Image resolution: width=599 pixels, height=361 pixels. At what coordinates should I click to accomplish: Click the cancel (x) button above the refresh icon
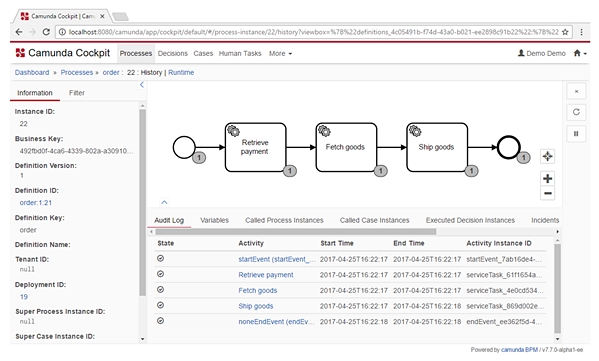click(x=576, y=91)
